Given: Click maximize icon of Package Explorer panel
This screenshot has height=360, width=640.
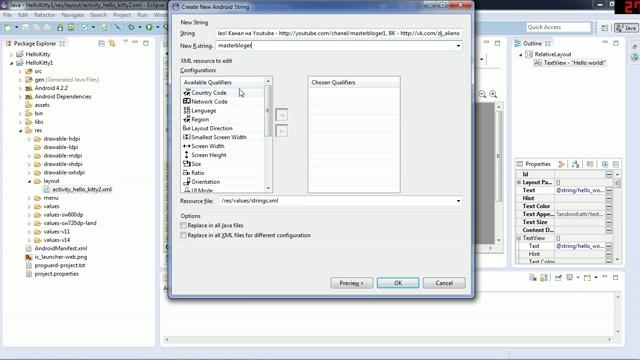Looking at the screenshot, I should (146, 43).
